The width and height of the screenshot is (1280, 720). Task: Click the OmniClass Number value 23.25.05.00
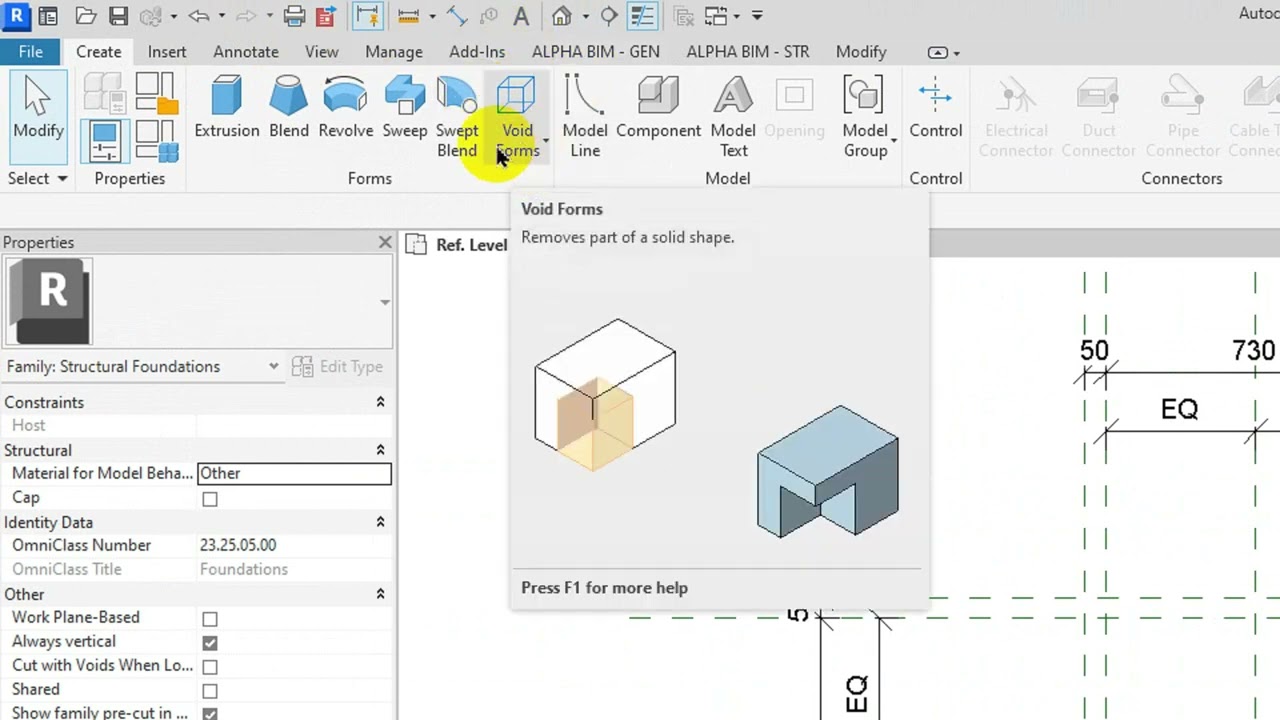point(238,545)
